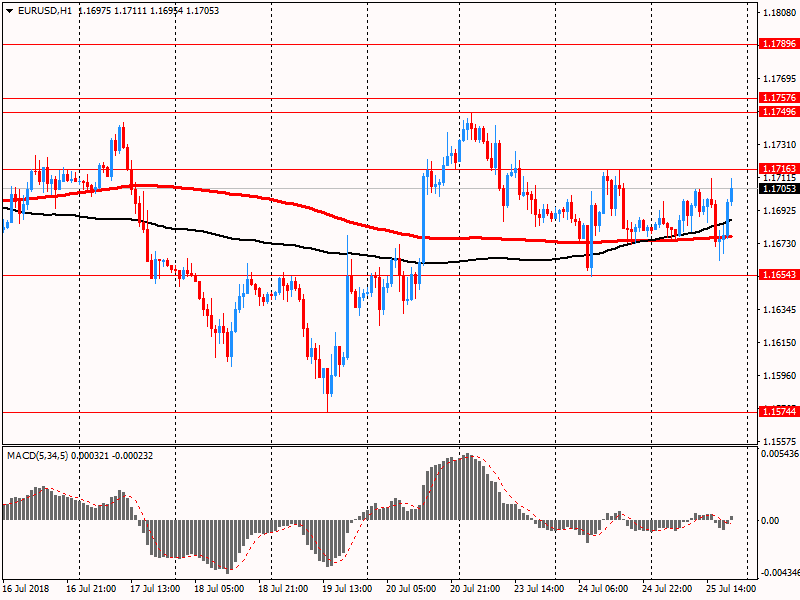The image size is (800, 600).
Task: Select the 0.00 MACD zero level label
Action: [770, 521]
